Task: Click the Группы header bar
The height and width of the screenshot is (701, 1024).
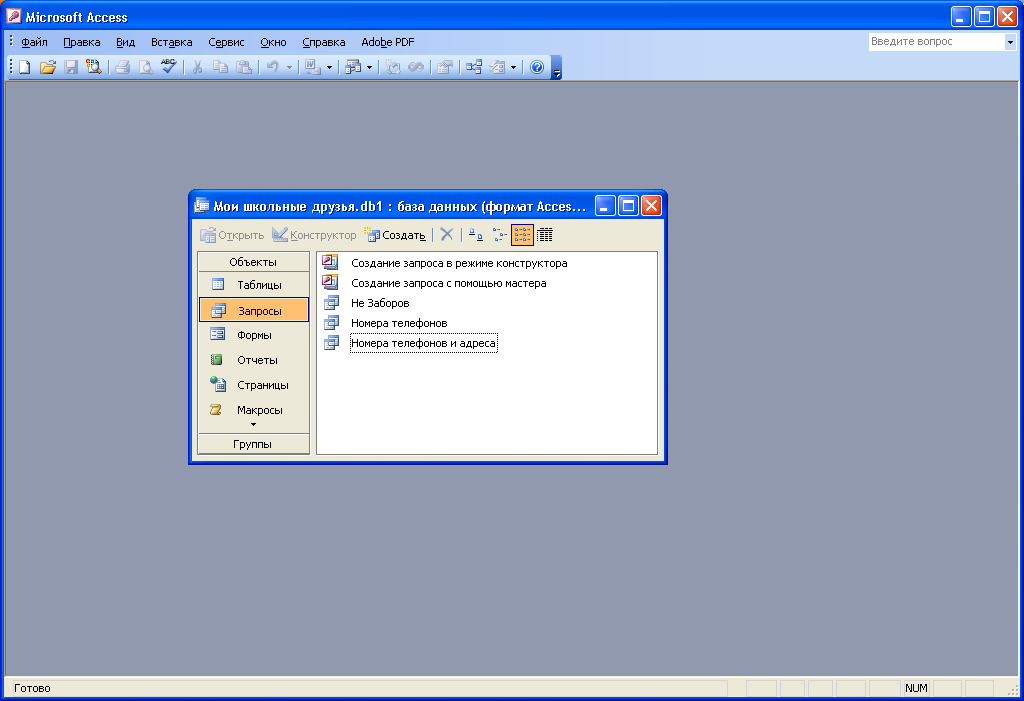Action: point(253,444)
